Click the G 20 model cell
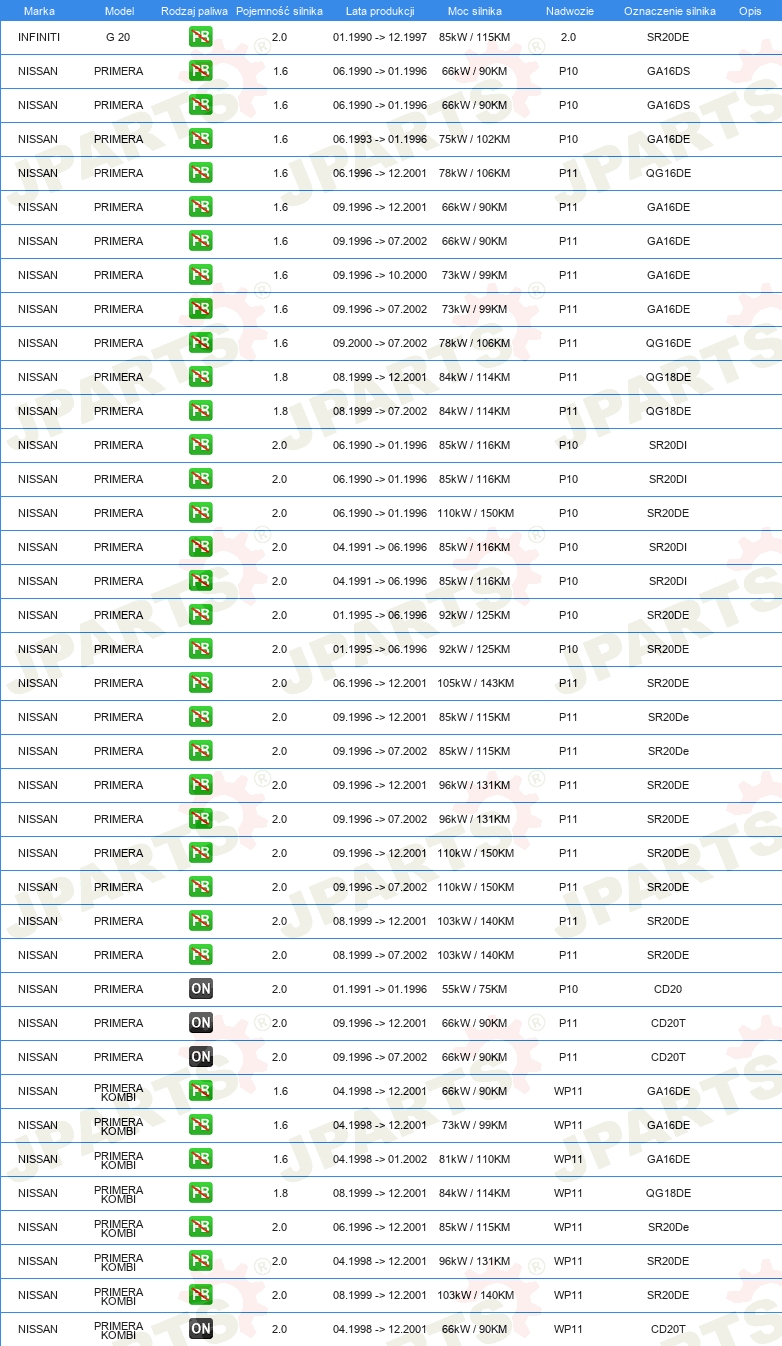This screenshot has width=782, height=1346. point(118,37)
